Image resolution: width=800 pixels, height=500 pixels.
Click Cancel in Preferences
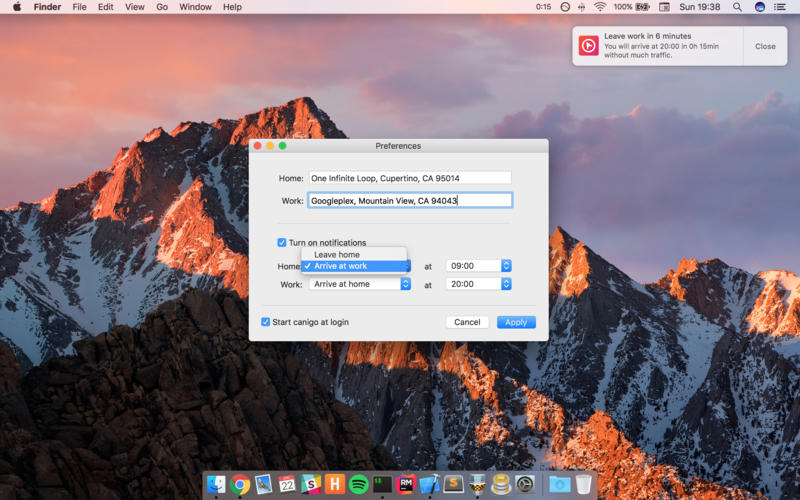point(467,322)
